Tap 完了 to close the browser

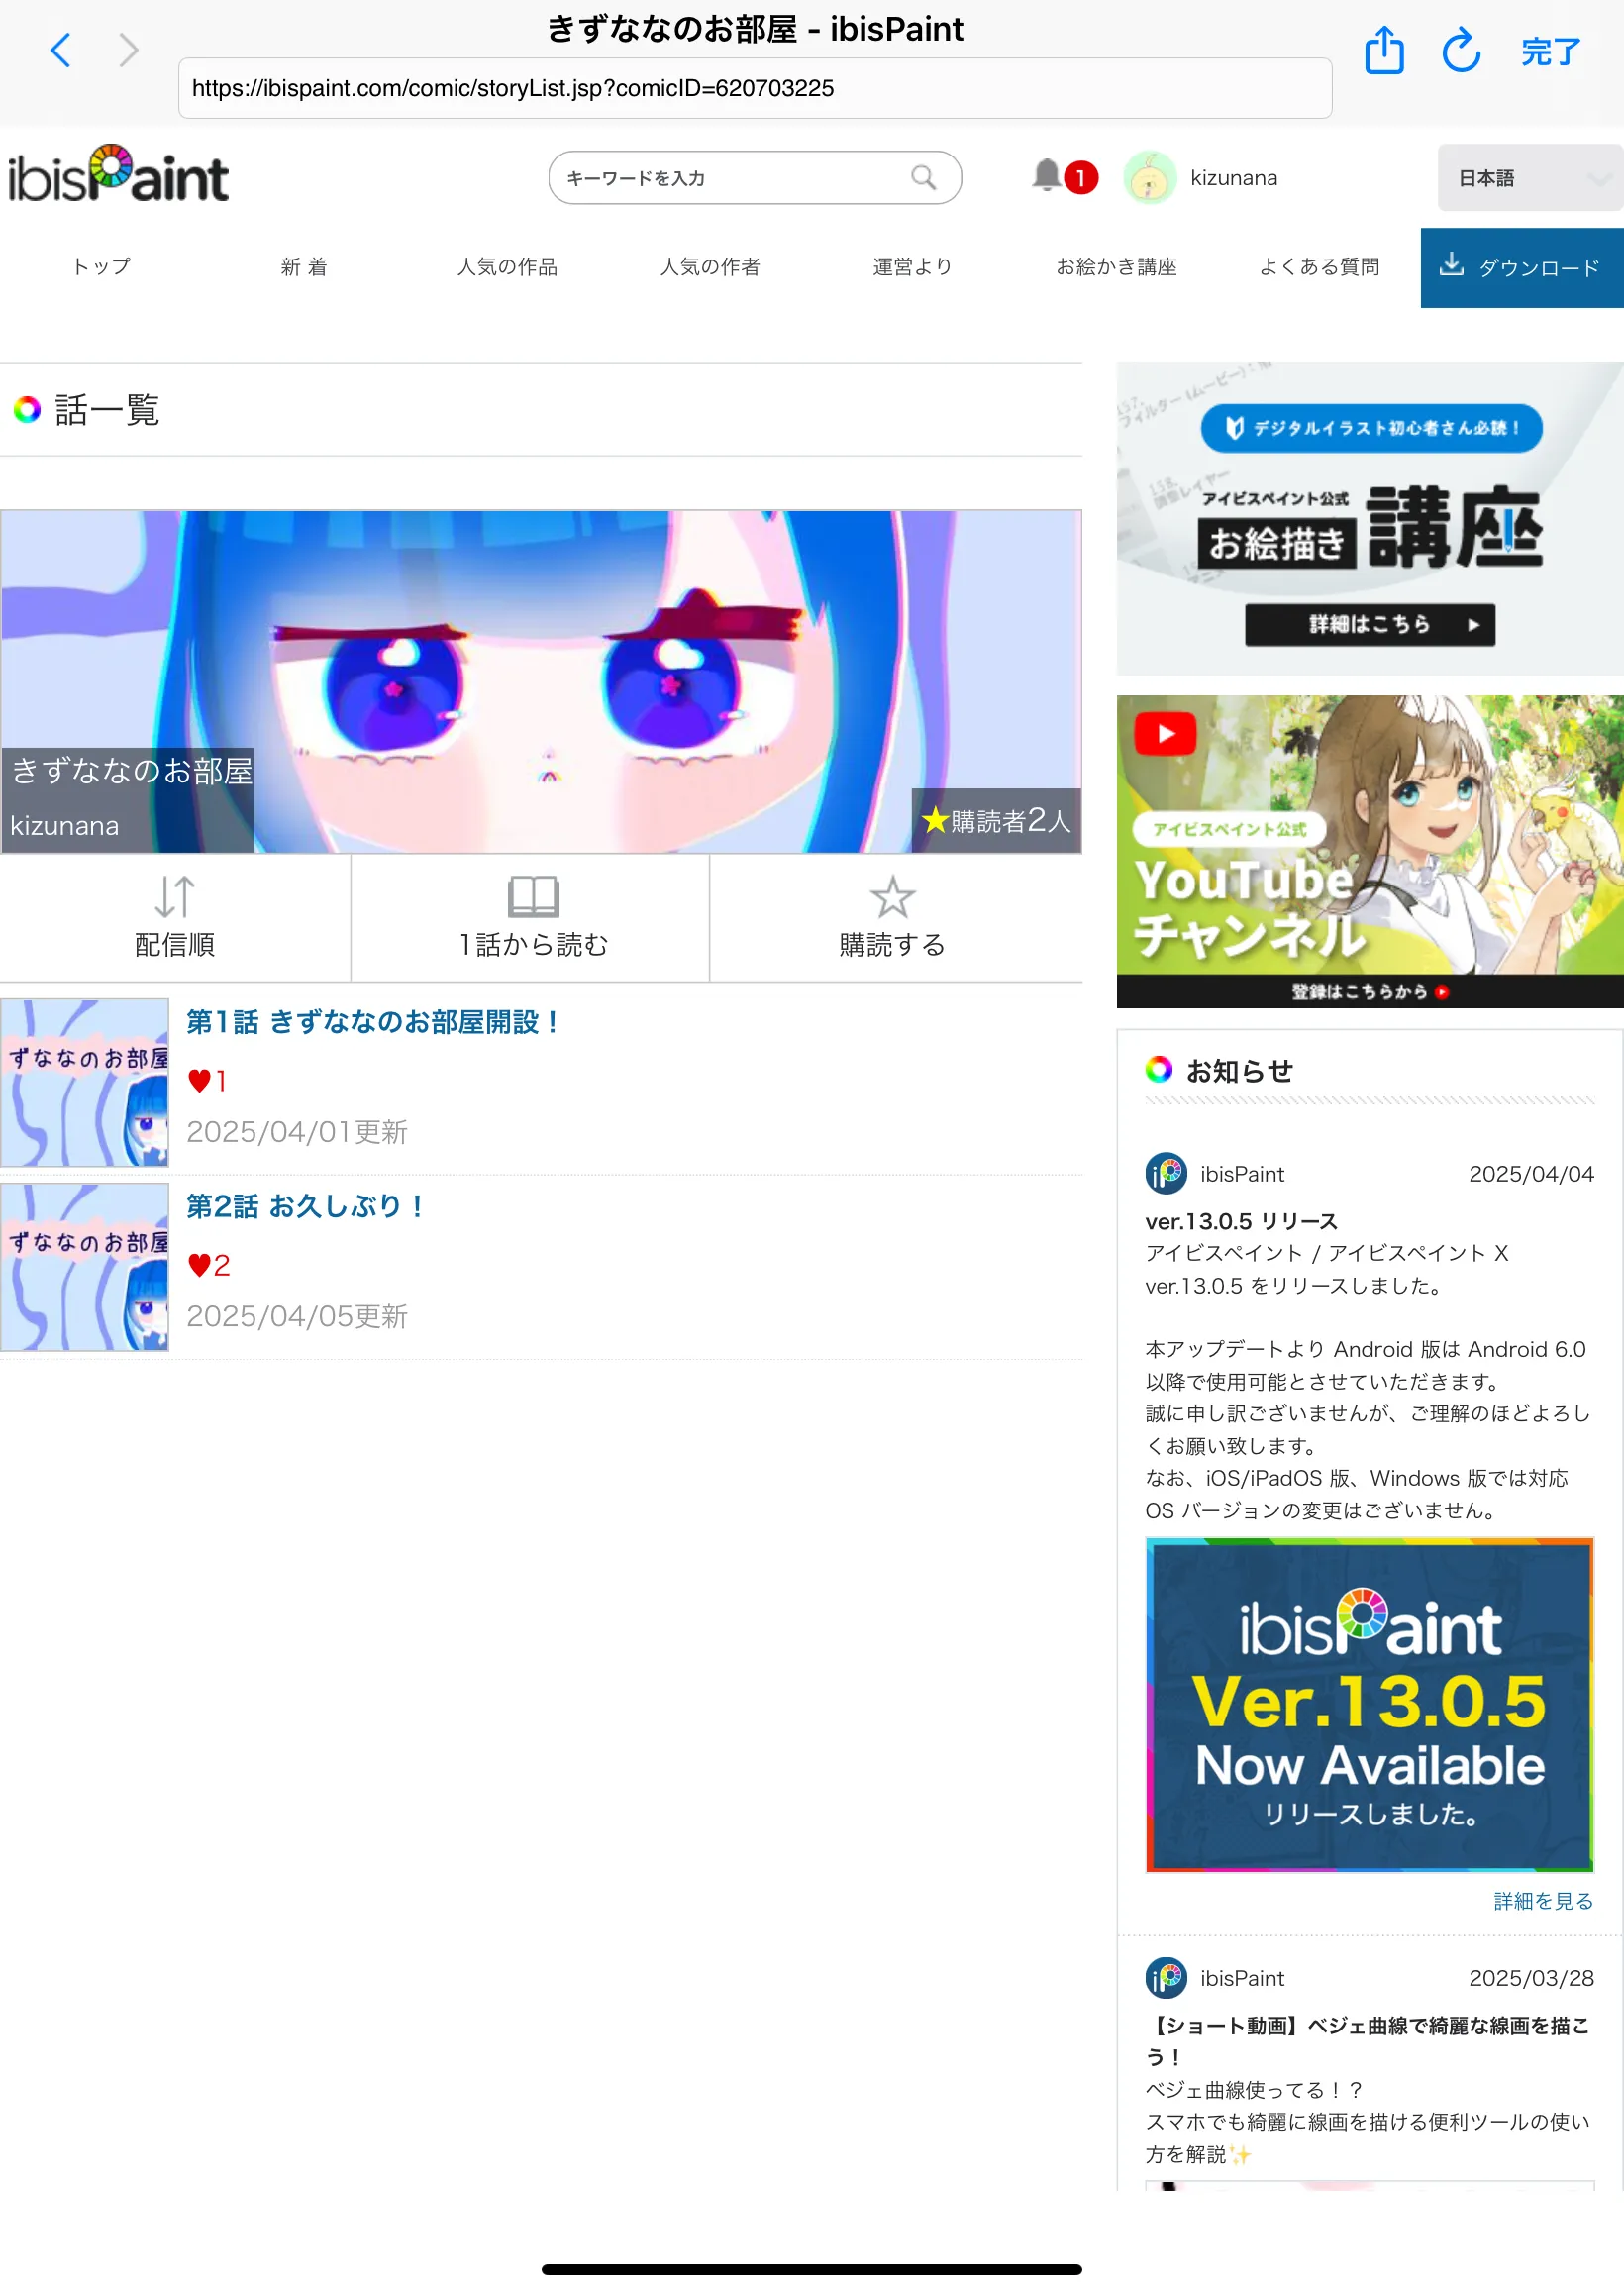tap(1550, 52)
